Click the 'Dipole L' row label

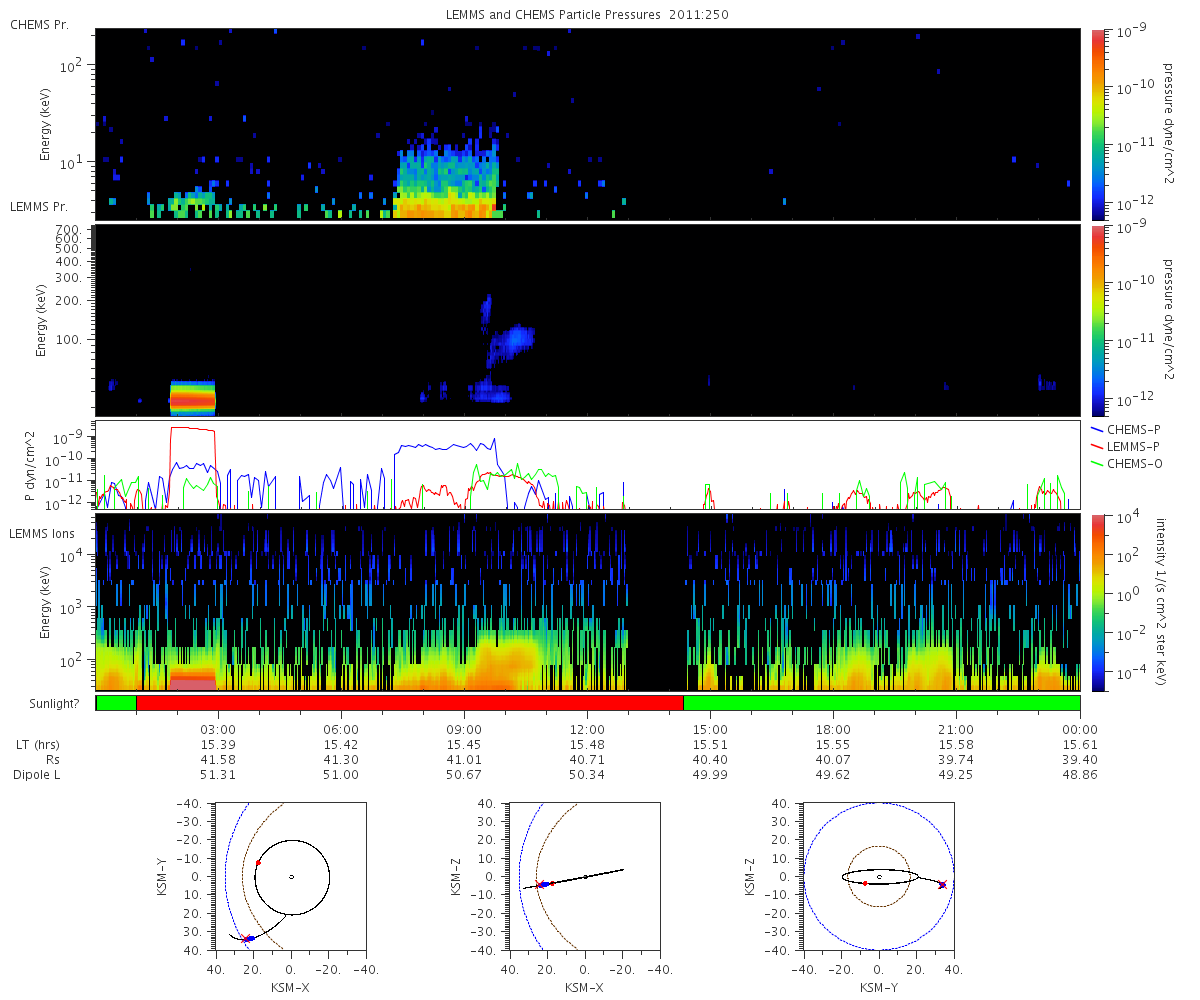coord(38,775)
